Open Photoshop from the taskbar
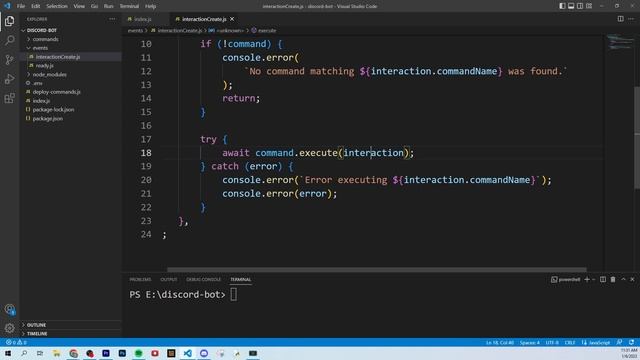 (x=122, y=353)
